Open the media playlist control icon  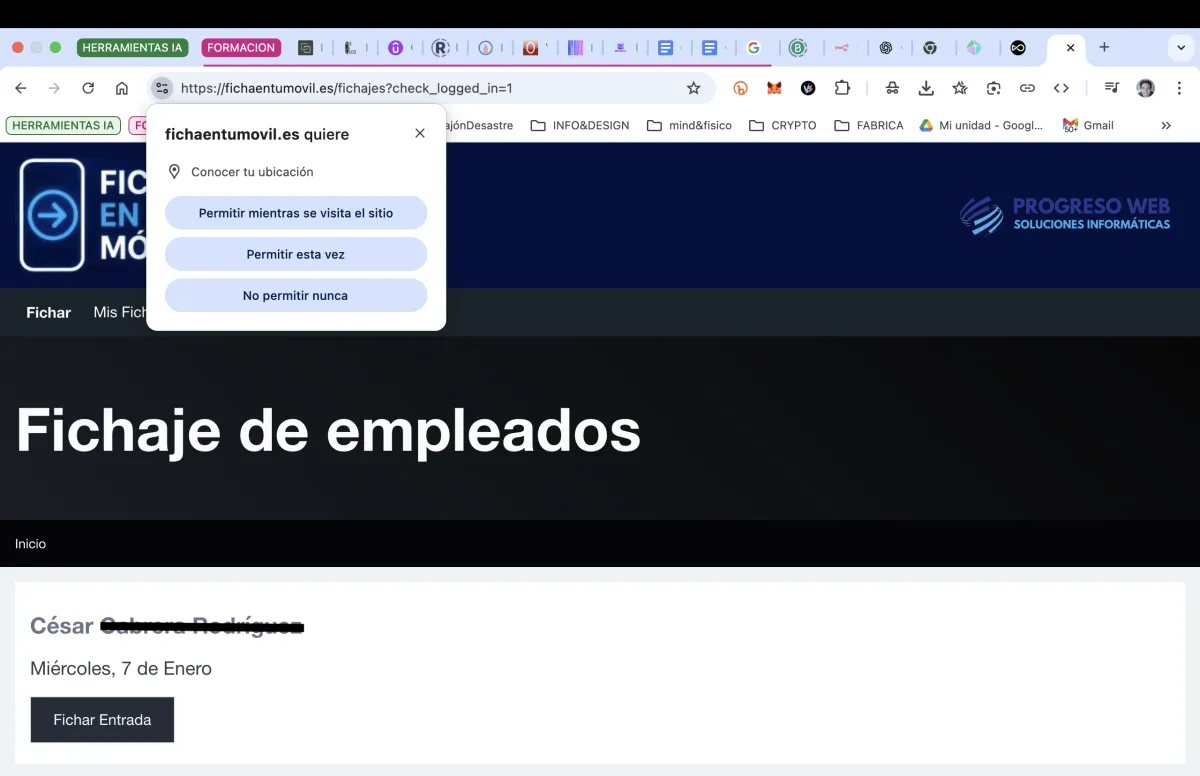[1111, 88]
